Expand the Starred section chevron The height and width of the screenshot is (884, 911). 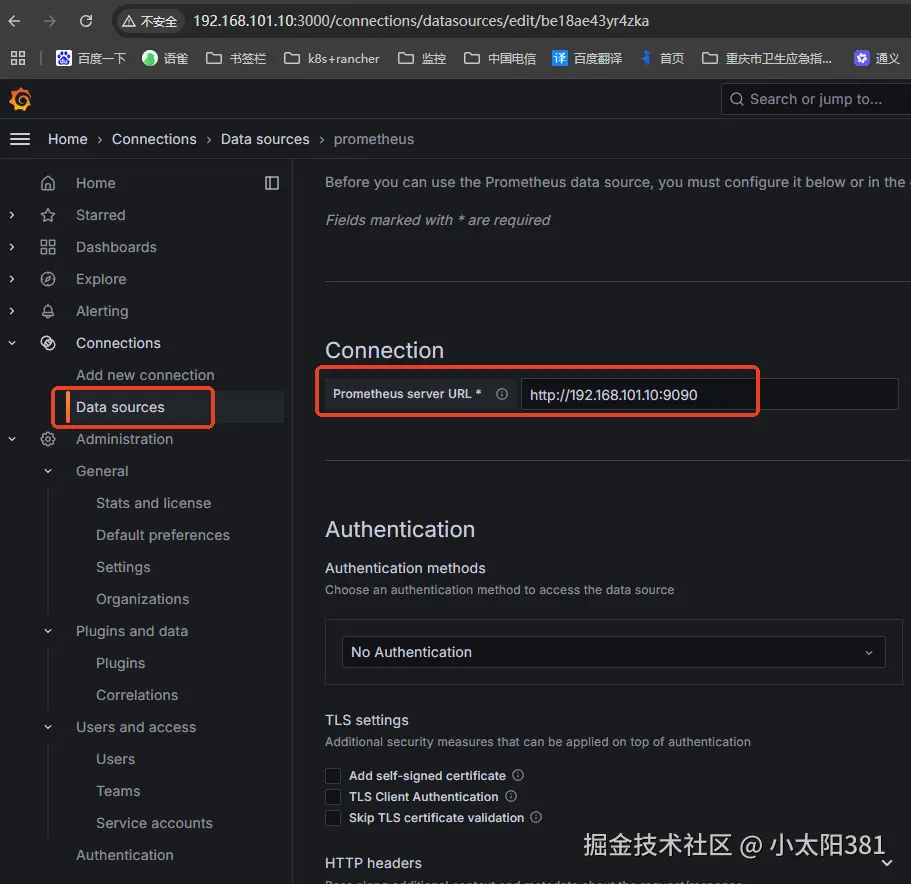pos(12,215)
